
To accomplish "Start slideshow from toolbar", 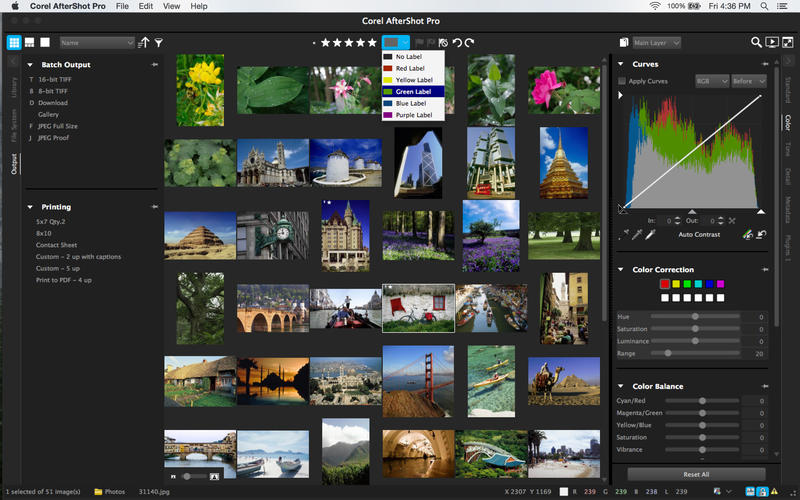I will pyautogui.click(x=772, y=43).
